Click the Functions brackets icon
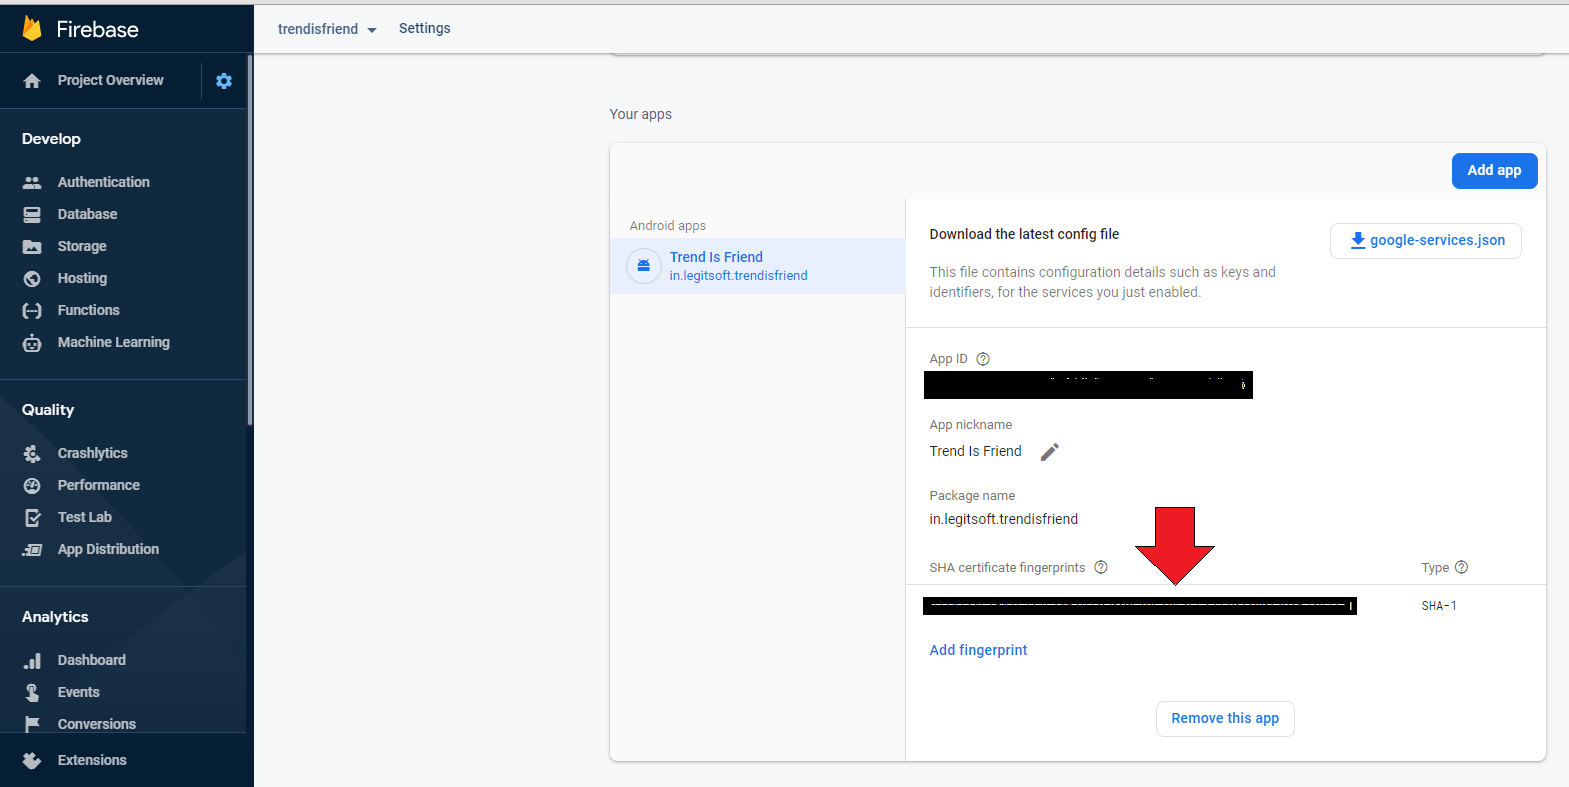1569x787 pixels. tap(32, 311)
